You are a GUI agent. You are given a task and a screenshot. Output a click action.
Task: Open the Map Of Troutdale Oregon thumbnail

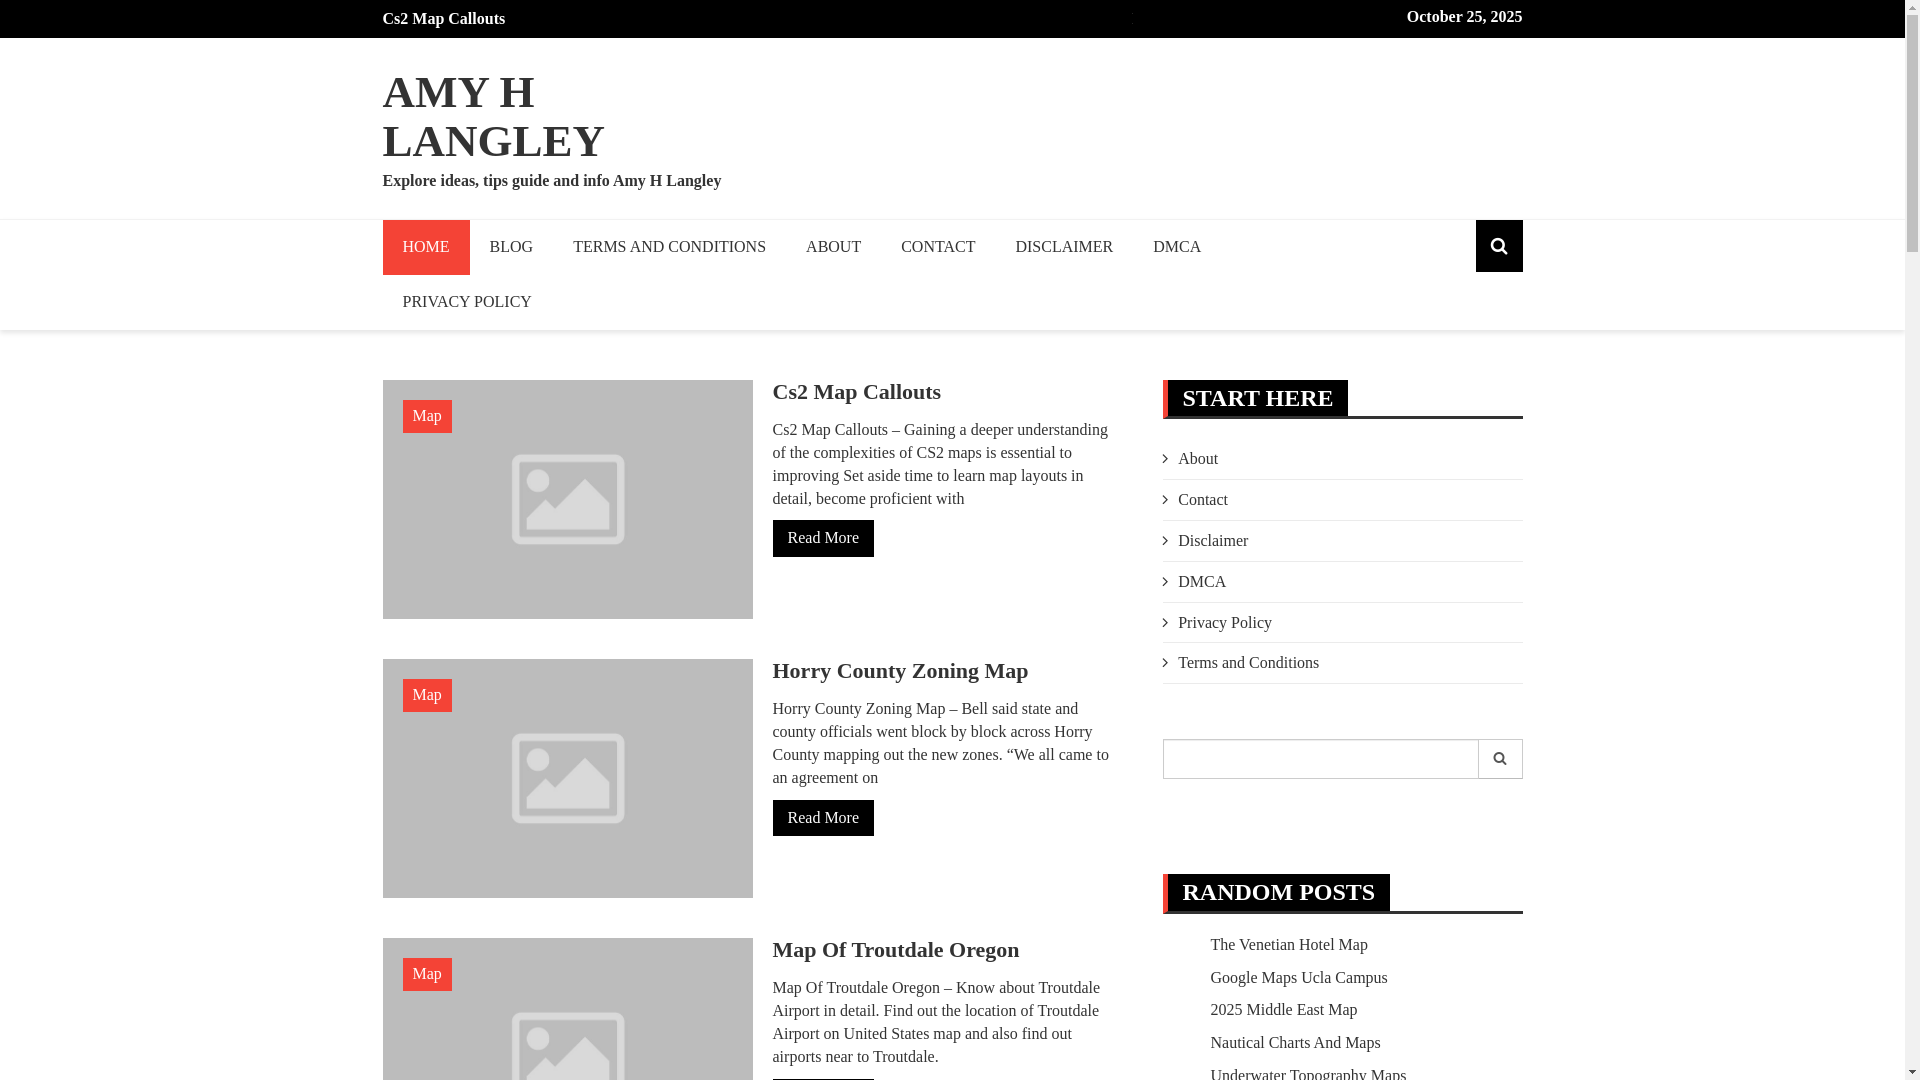coord(567,1009)
